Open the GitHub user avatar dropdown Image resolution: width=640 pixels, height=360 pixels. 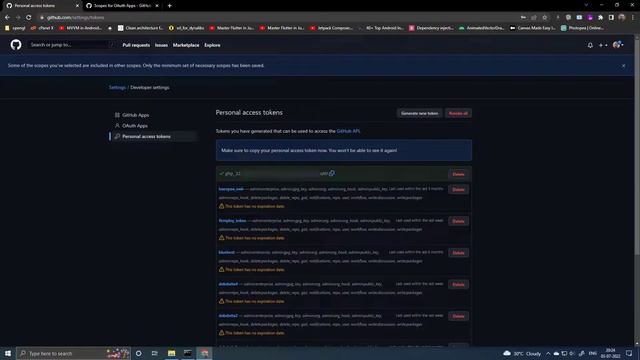coord(618,45)
